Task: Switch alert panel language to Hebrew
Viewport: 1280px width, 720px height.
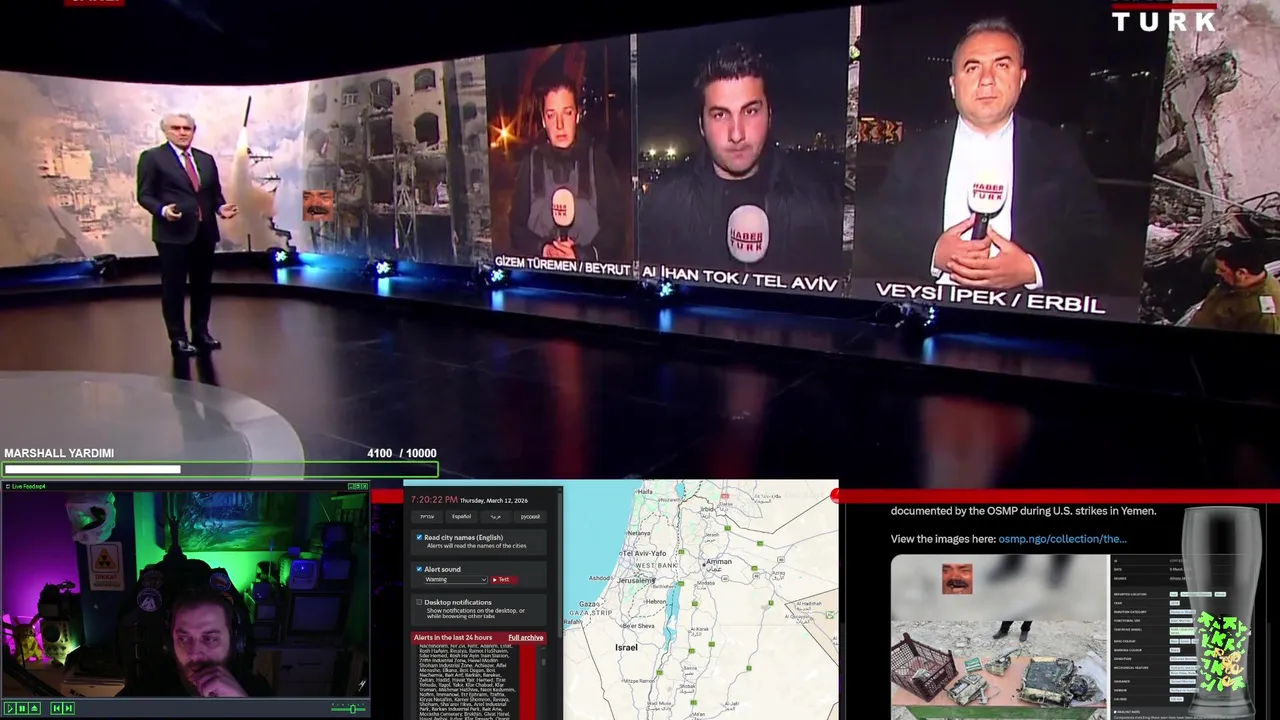Action: [427, 517]
